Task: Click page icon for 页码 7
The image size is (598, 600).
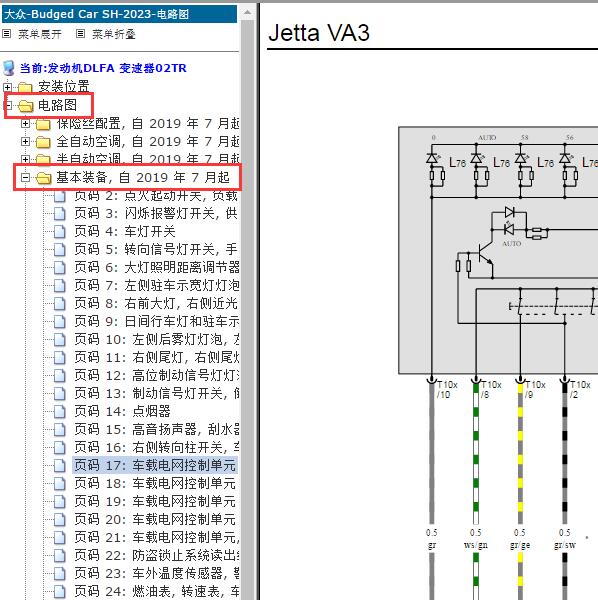Action: pyautogui.click(x=59, y=285)
